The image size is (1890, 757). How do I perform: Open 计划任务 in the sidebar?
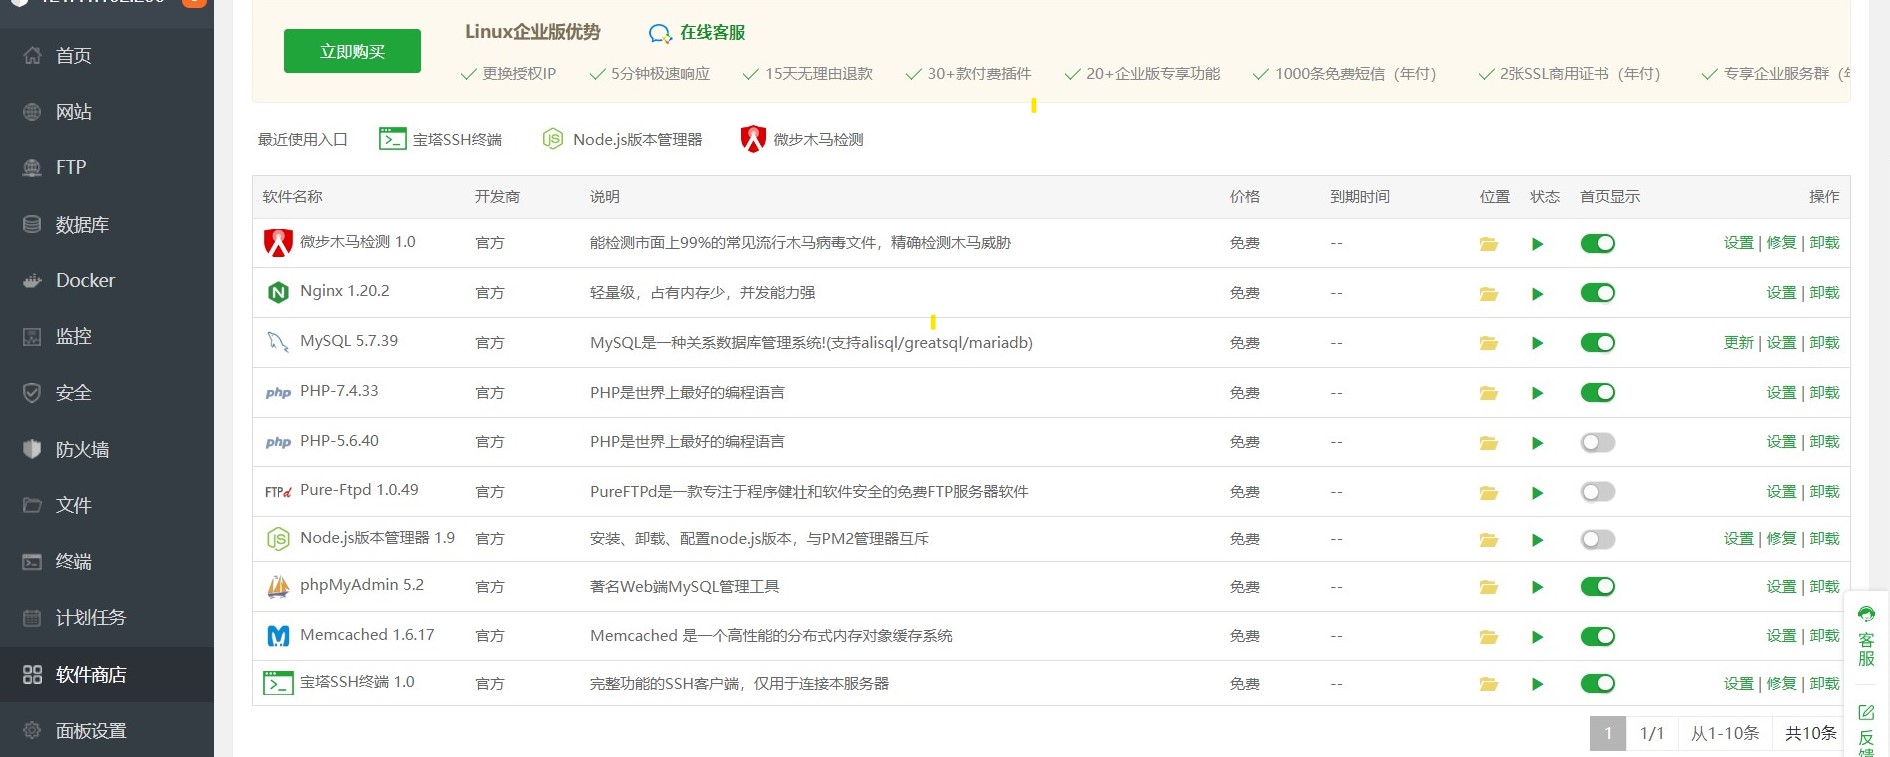point(107,618)
